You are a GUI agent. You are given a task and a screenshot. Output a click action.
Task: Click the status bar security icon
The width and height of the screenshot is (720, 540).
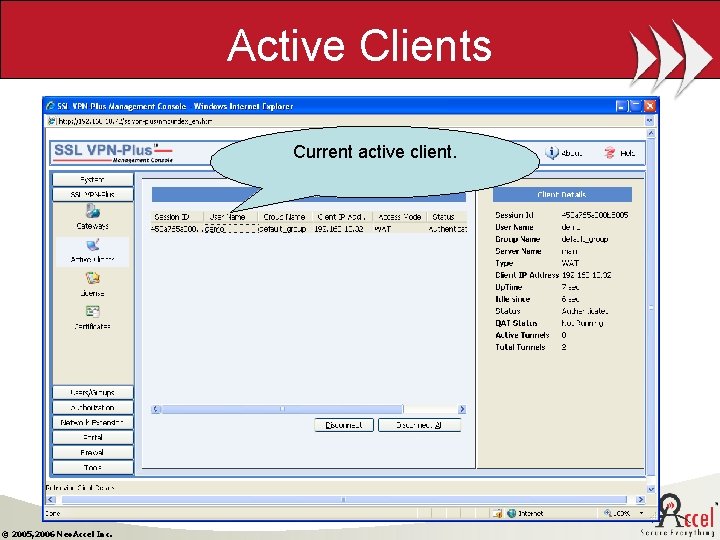(x=497, y=513)
